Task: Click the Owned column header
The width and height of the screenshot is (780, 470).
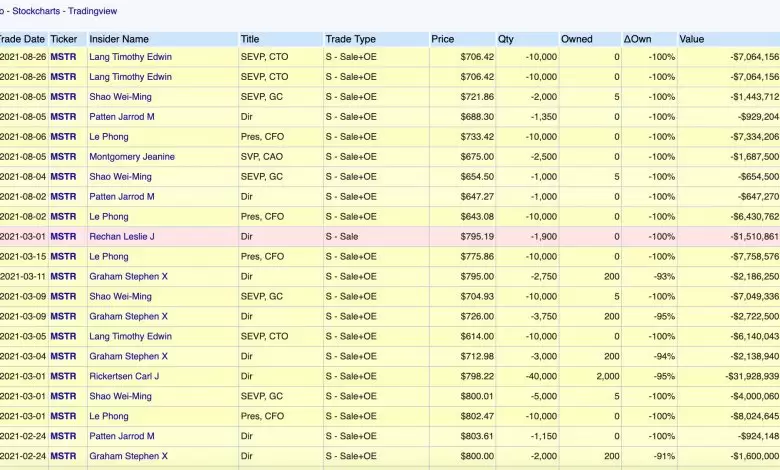Action: pyautogui.click(x=576, y=39)
